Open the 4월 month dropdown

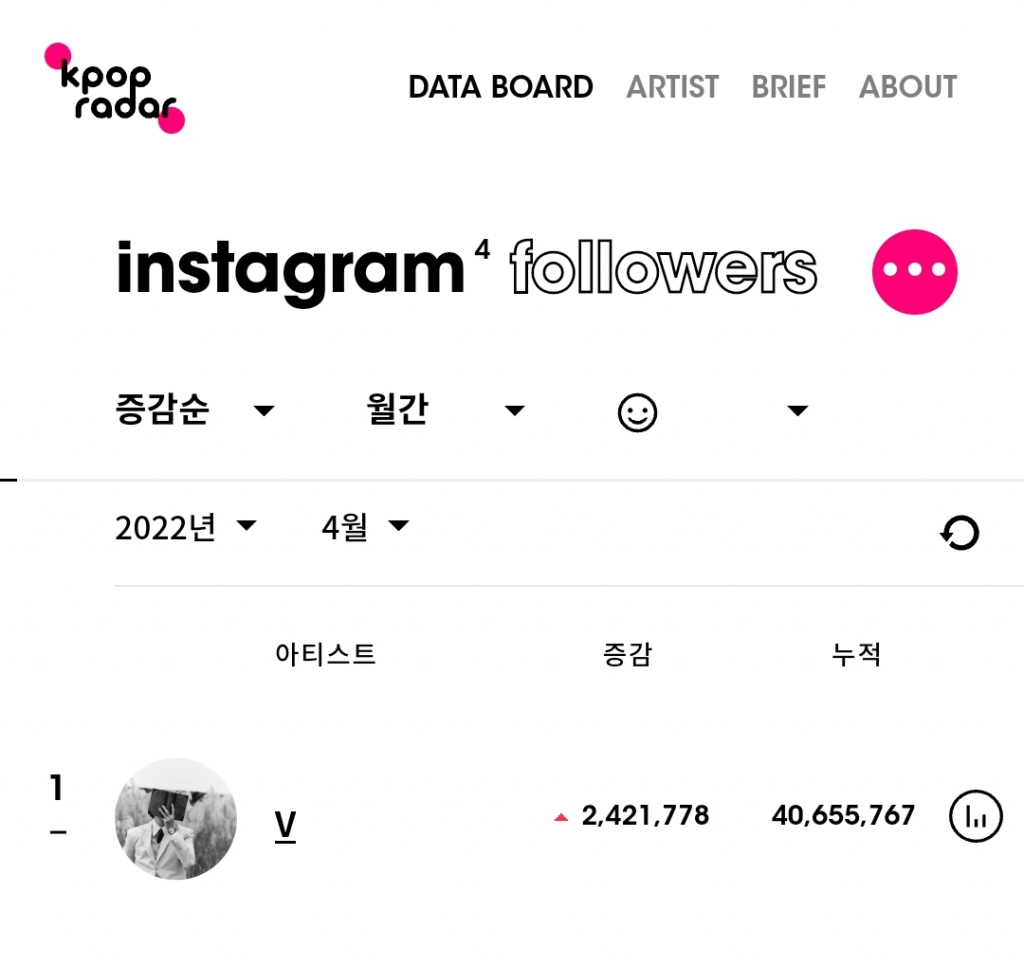pyautogui.click(x=366, y=526)
